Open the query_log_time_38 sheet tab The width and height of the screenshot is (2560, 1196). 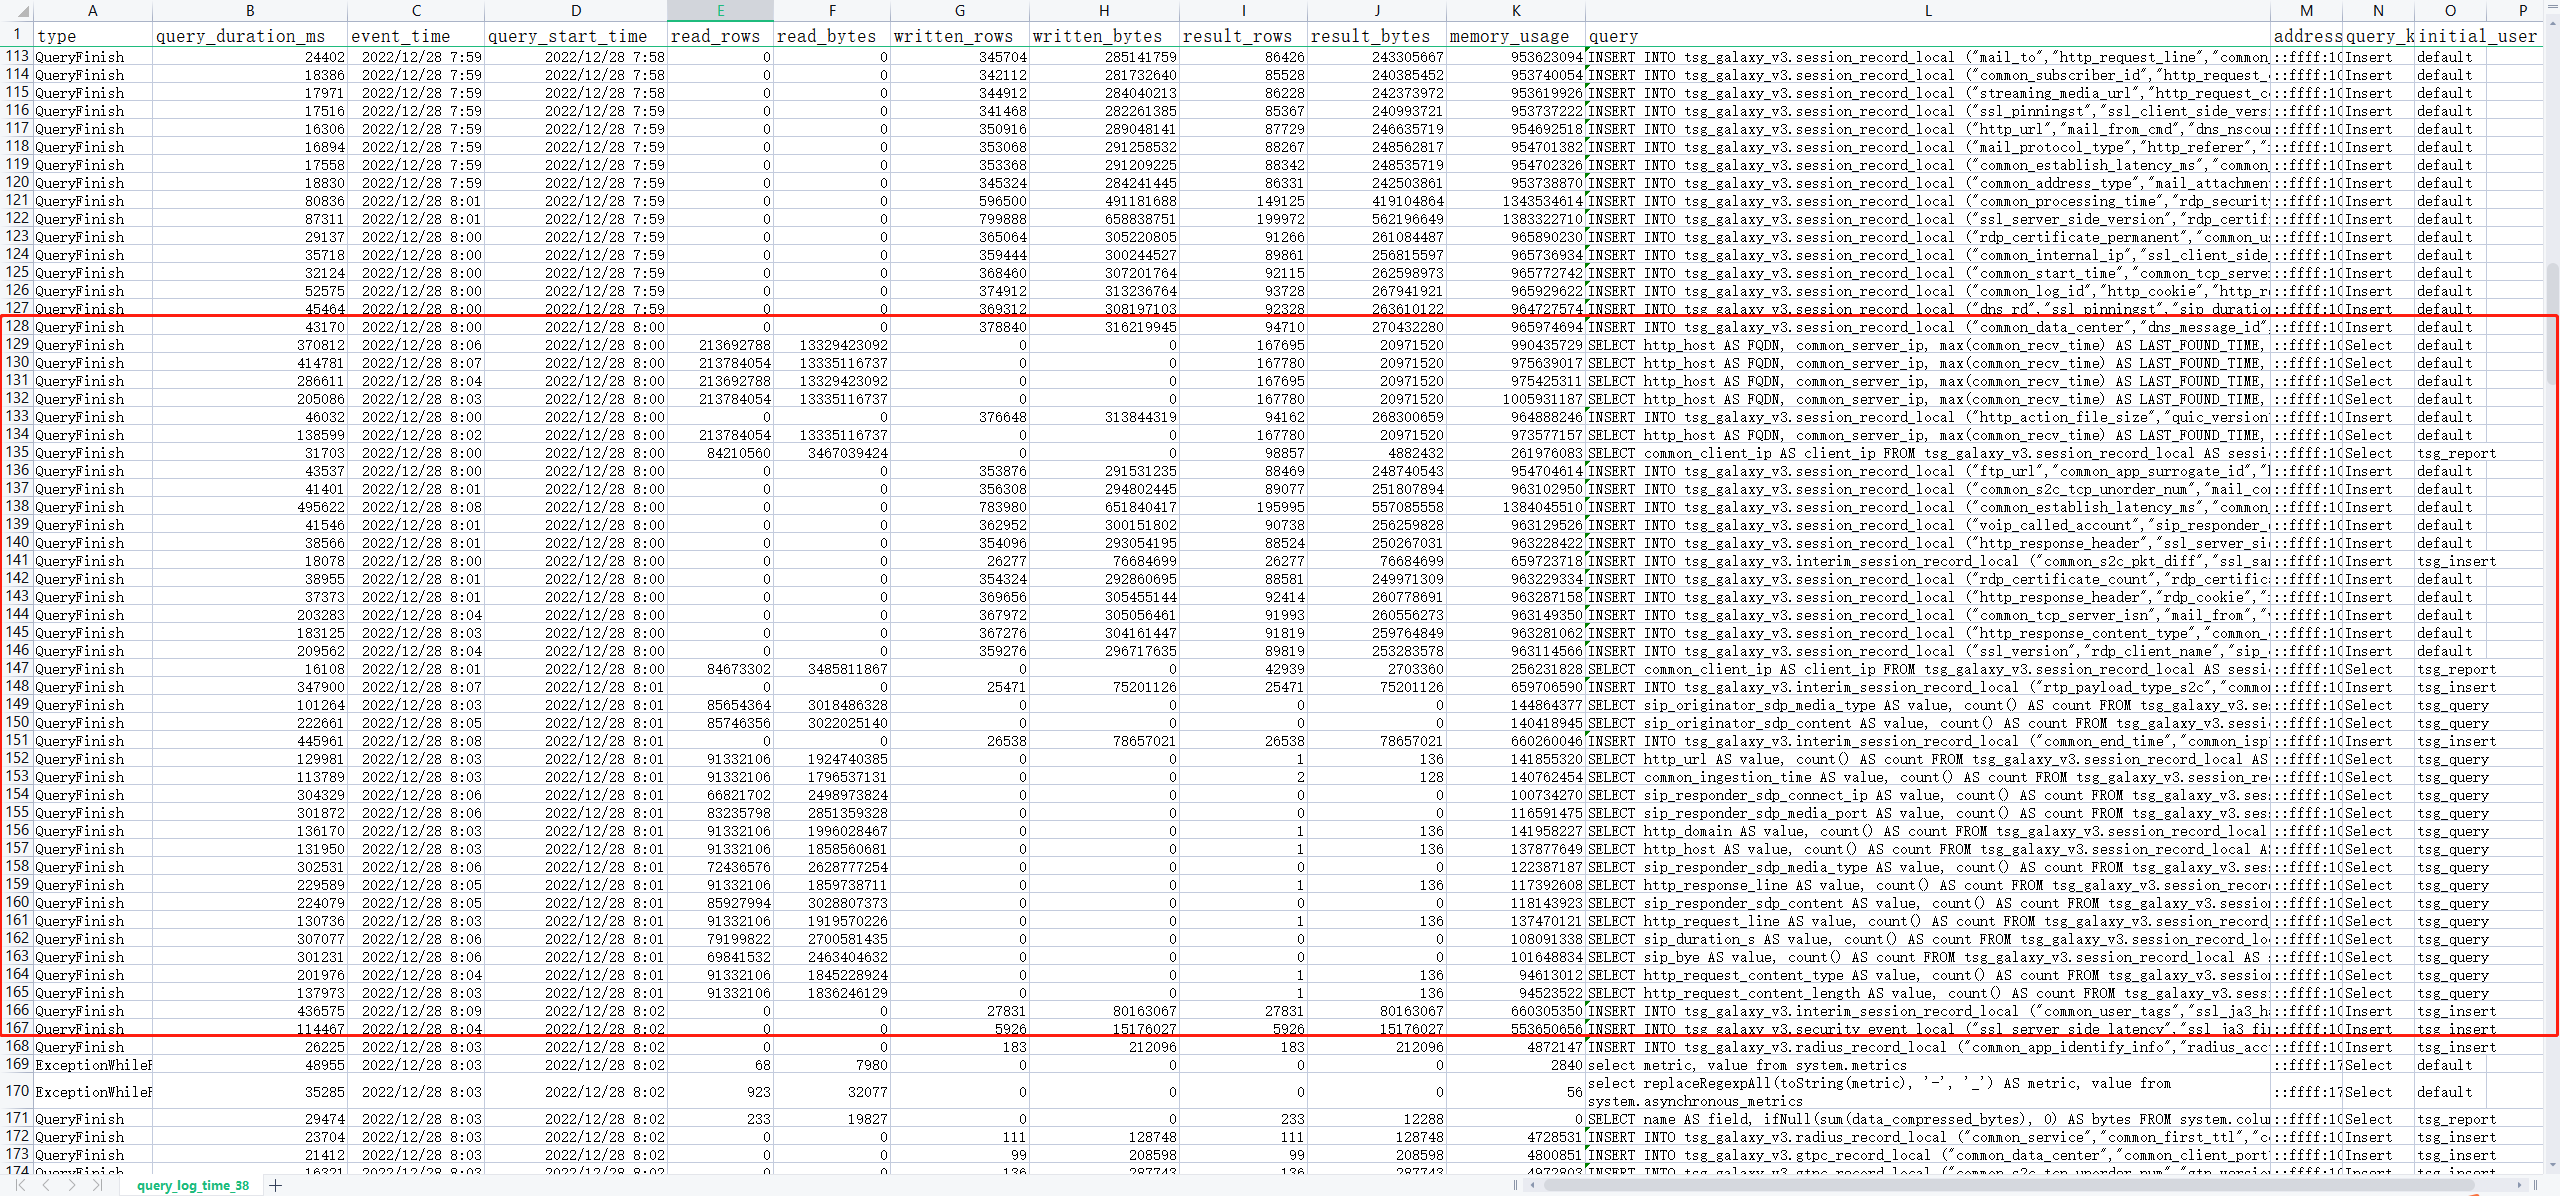pos(193,1185)
